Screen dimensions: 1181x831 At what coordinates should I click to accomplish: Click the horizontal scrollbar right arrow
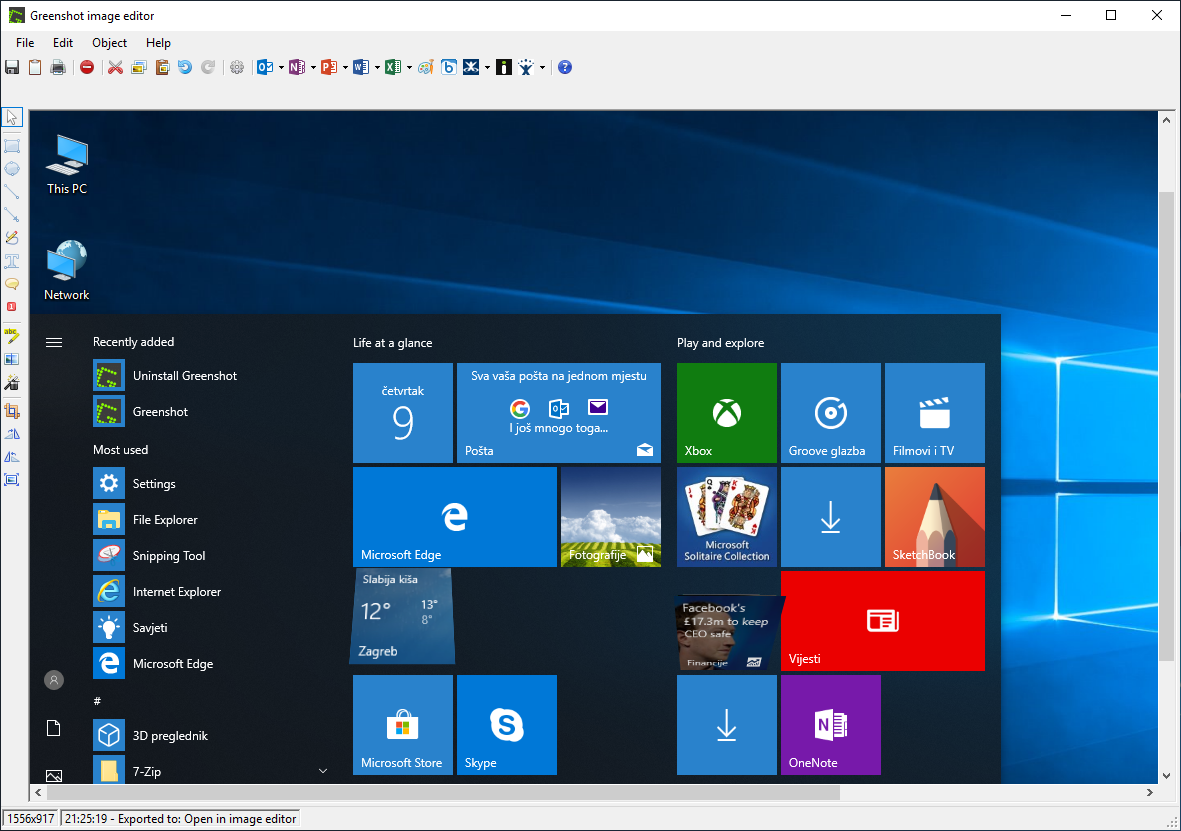[x=1149, y=792]
